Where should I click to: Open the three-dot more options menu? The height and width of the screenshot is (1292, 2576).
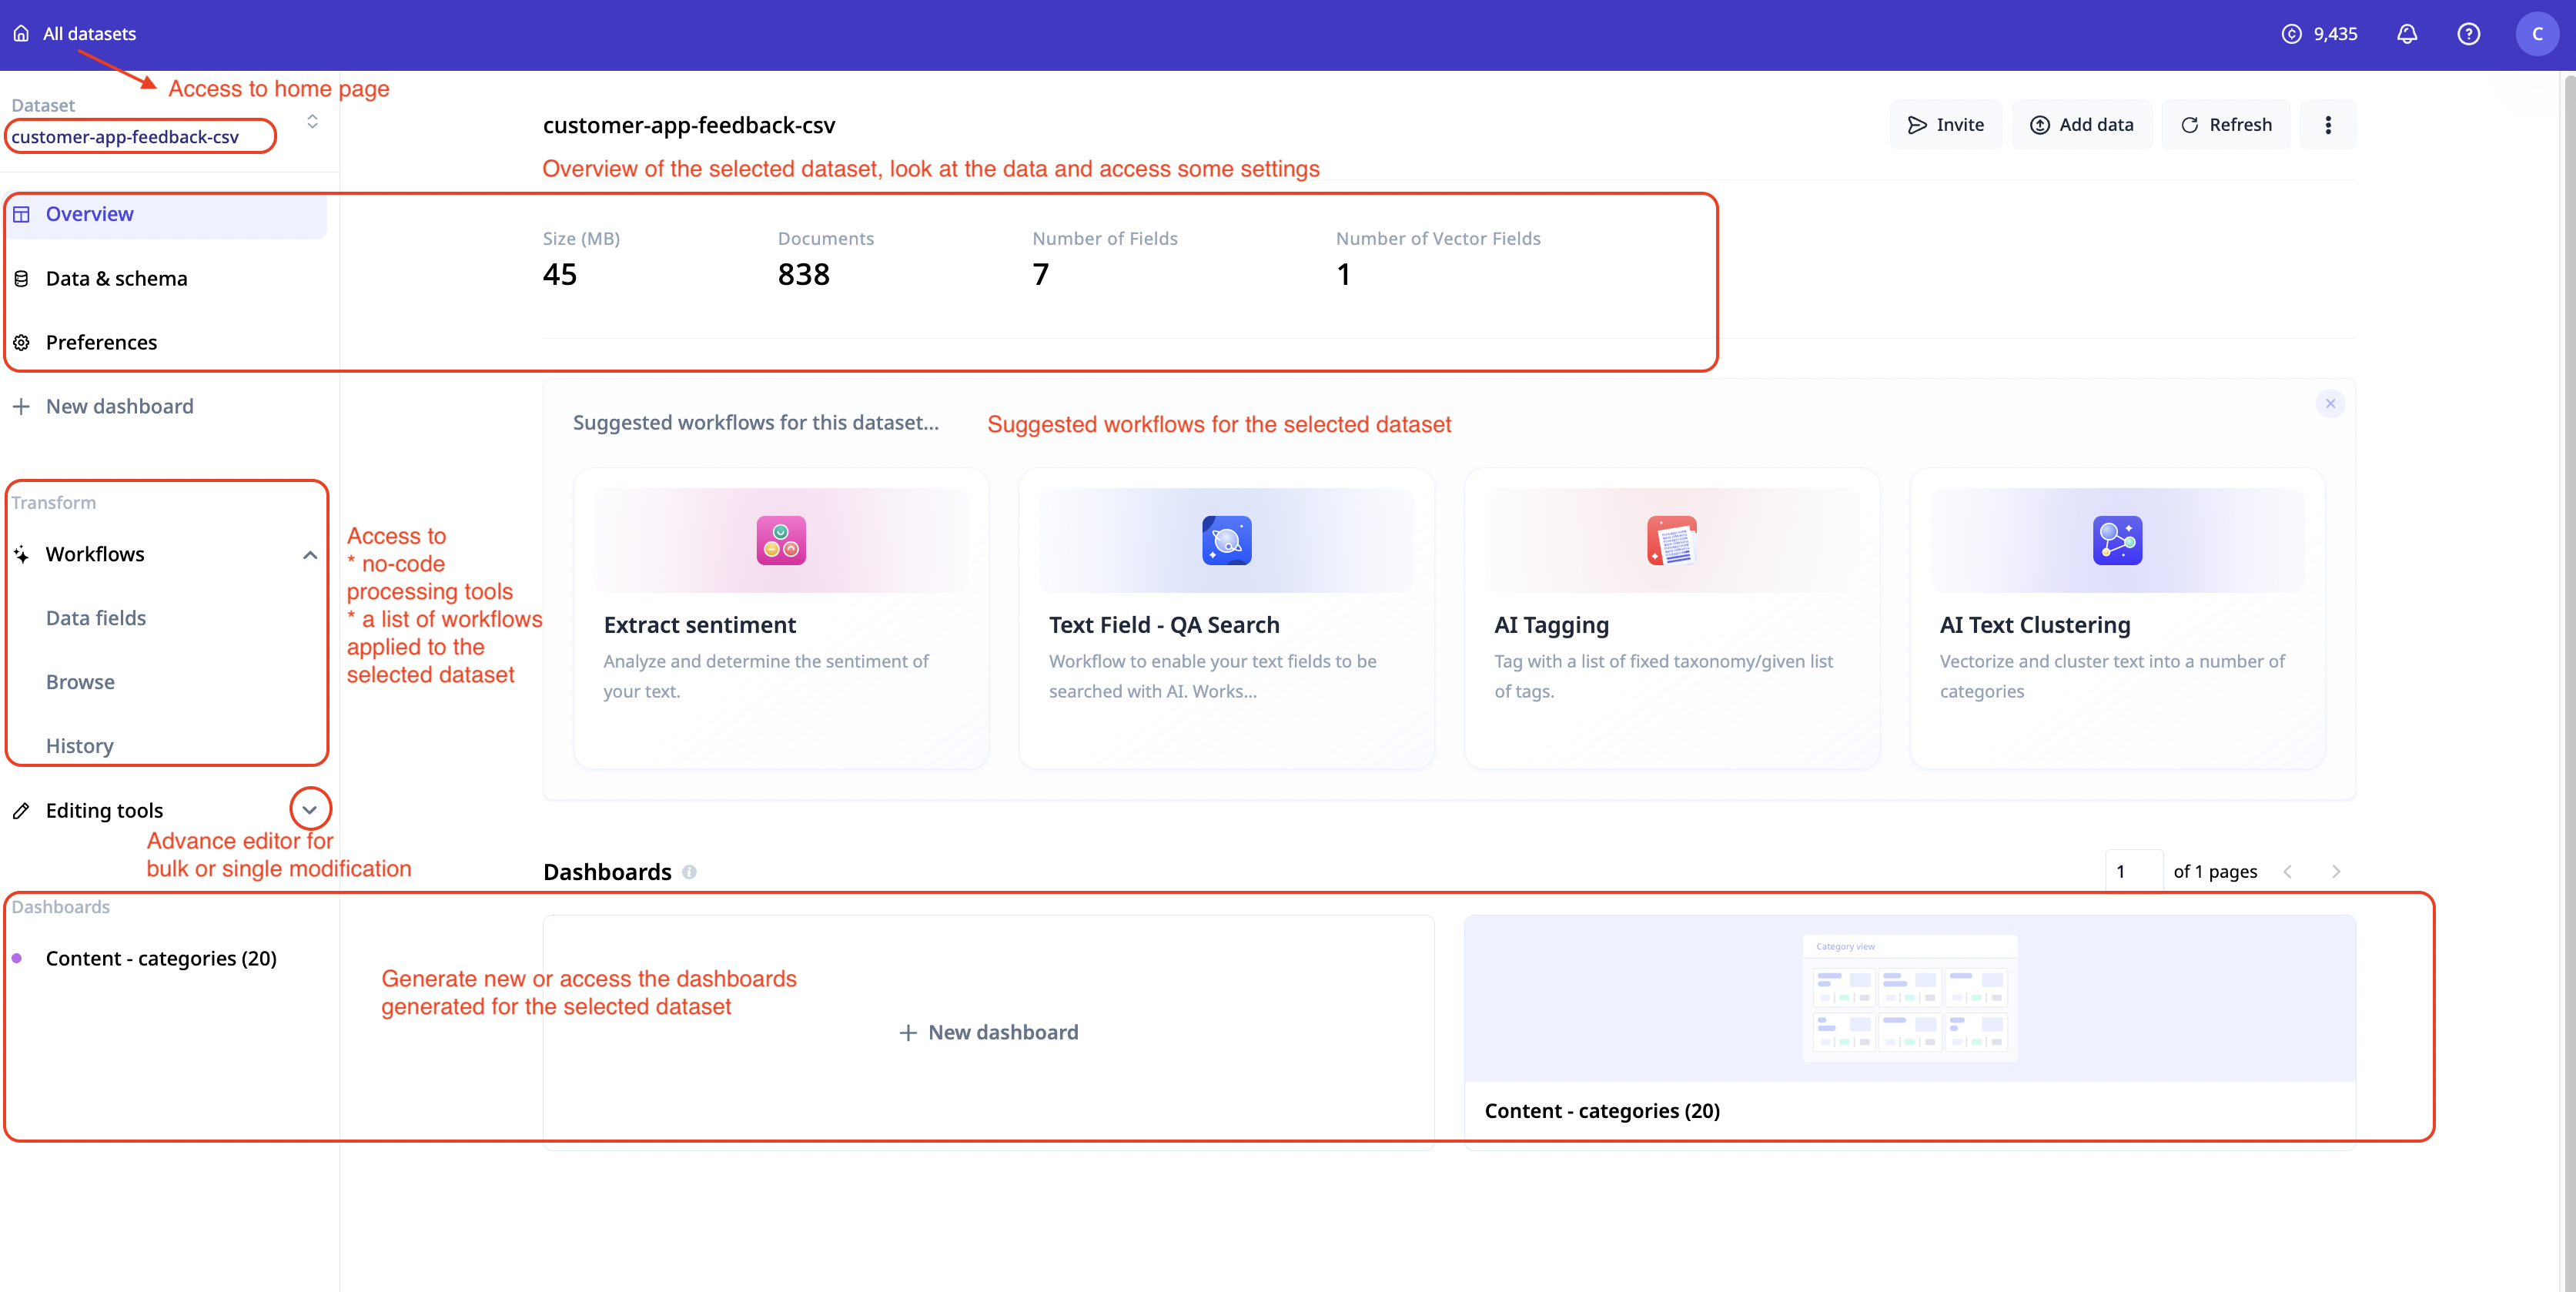point(2327,125)
